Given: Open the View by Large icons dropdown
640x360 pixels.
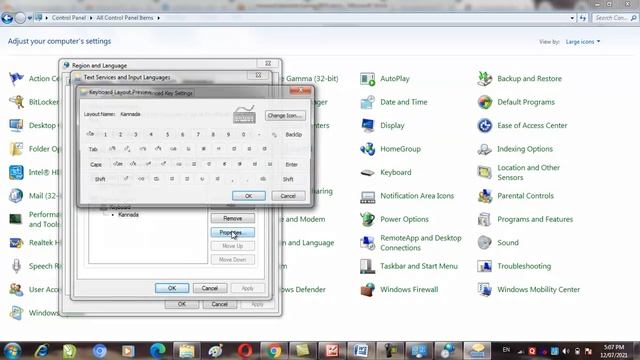Looking at the screenshot, I should coord(583,42).
